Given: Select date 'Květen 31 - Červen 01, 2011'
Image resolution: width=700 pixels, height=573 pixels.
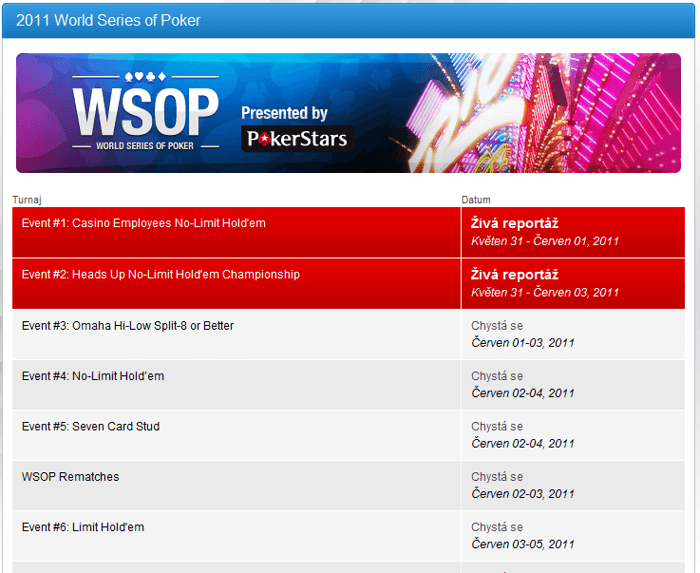Looking at the screenshot, I should pyautogui.click(x=545, y=241).
